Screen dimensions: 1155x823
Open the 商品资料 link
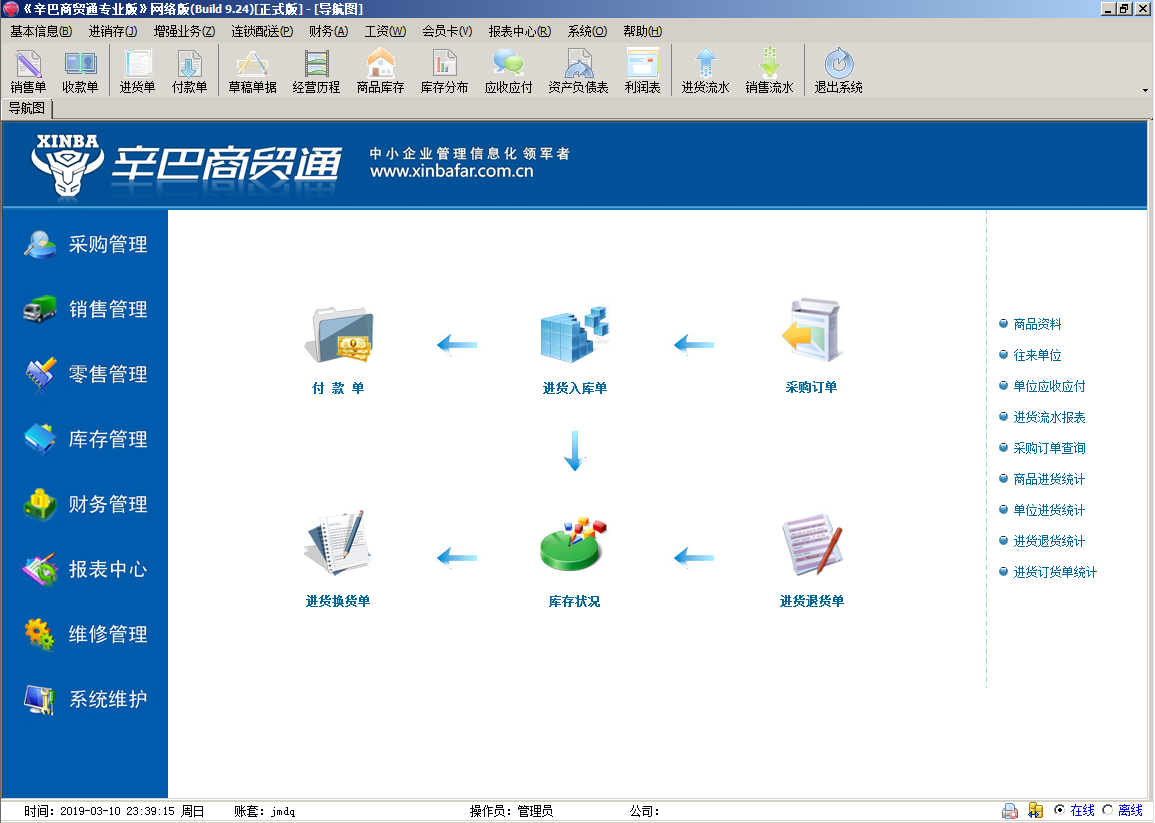click(x=1037, y=324)
